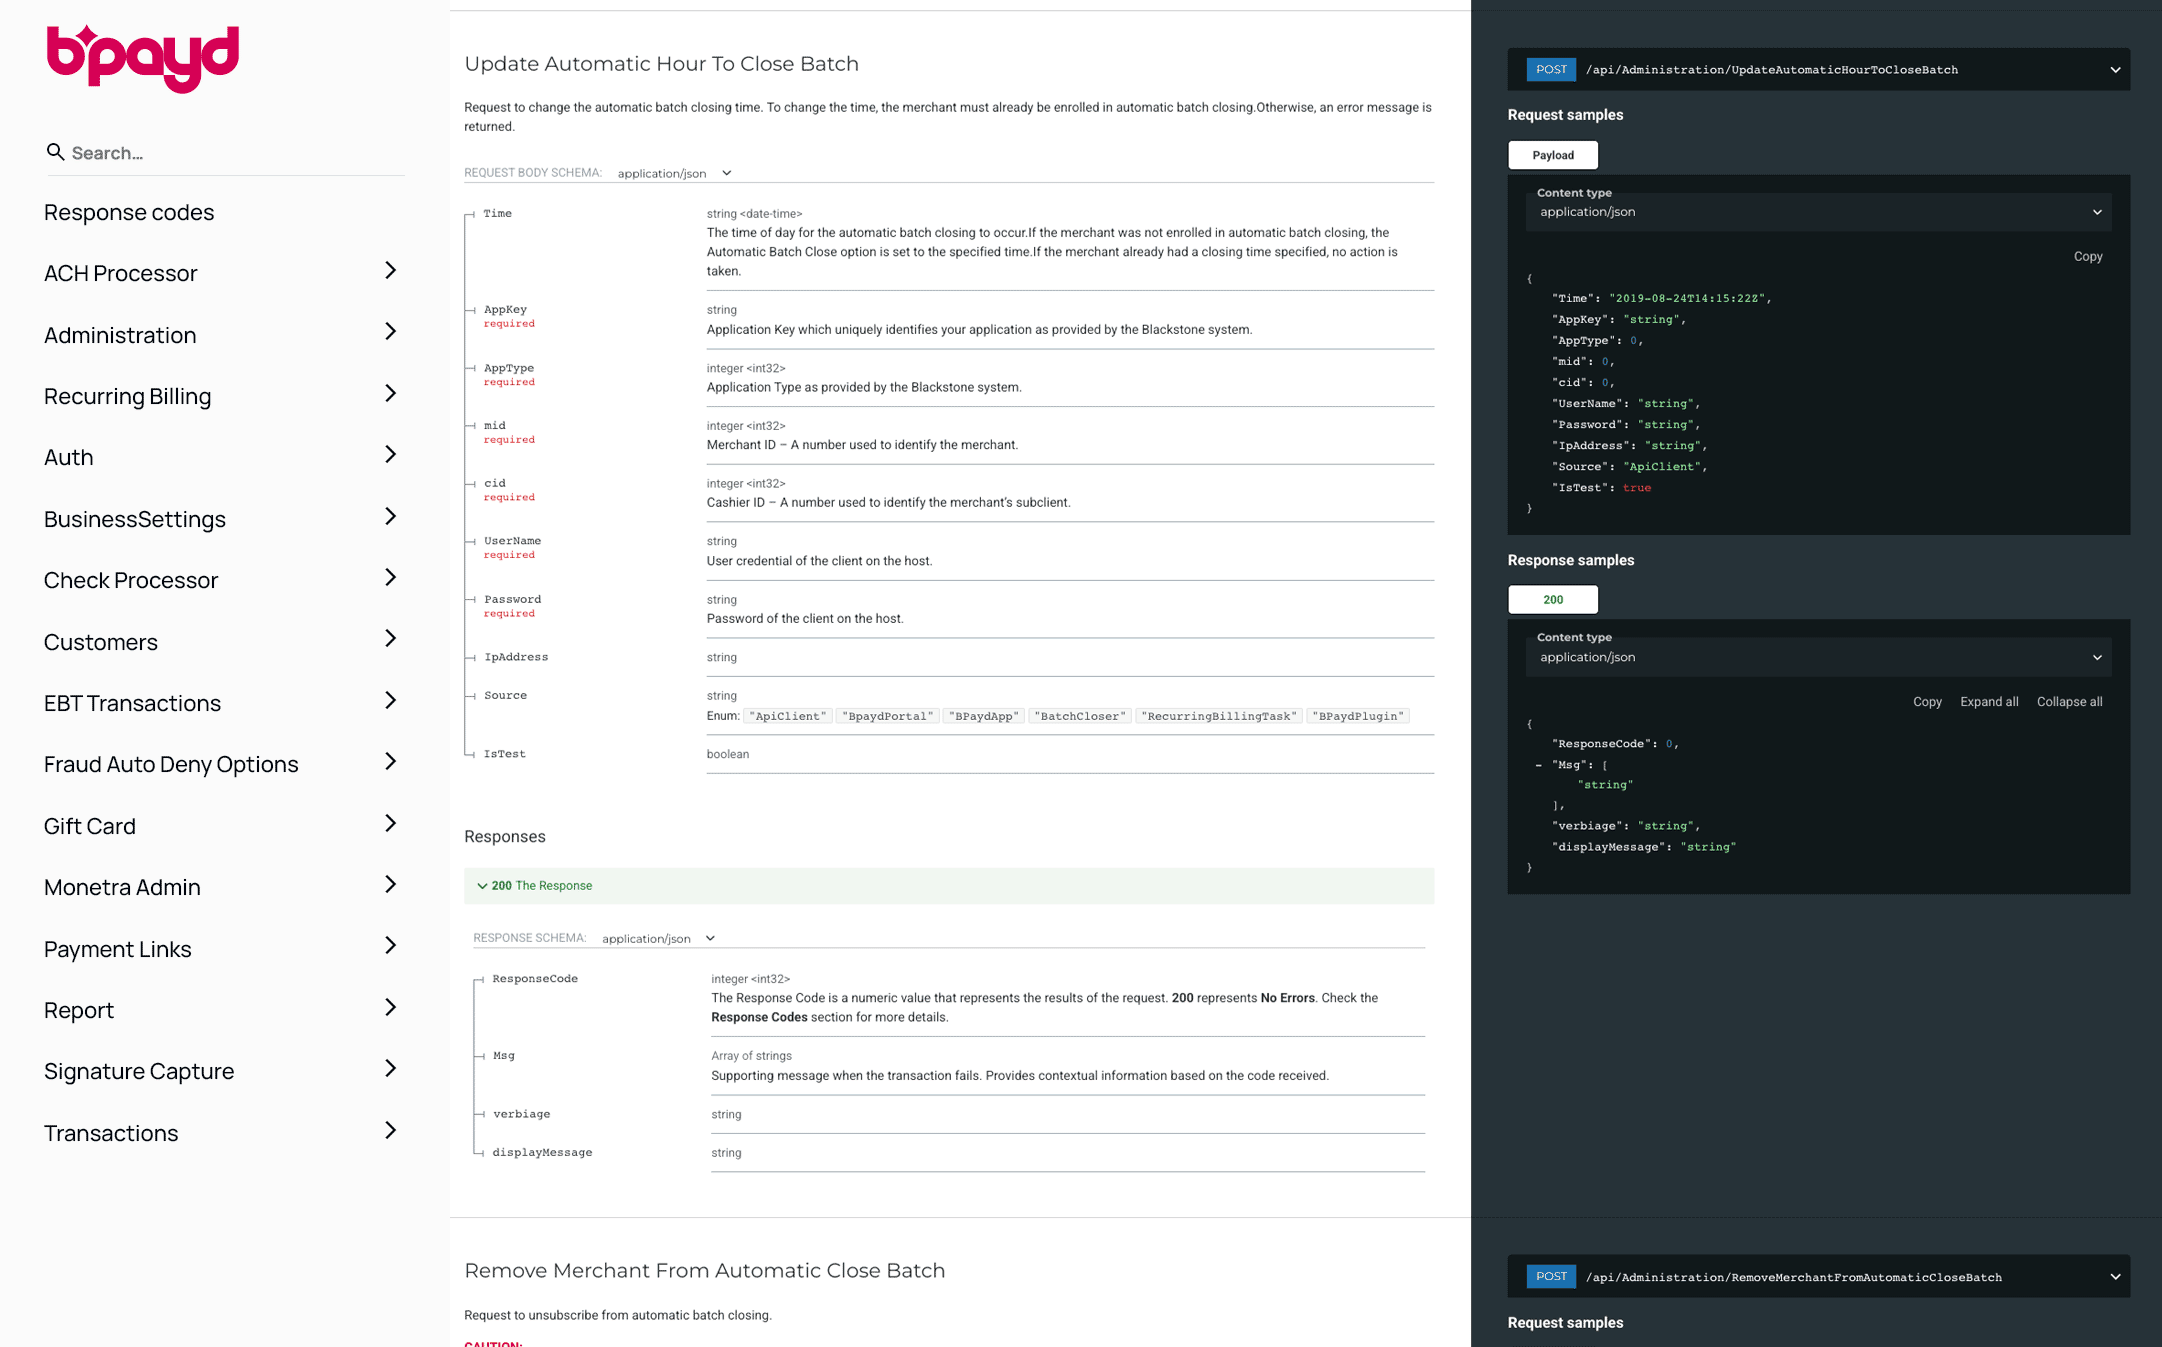Expand the Check Processor chevron
Image resolution: width=2162 pixels, height=1347 pixels.
pyautogui.click(x=391, y=578)
